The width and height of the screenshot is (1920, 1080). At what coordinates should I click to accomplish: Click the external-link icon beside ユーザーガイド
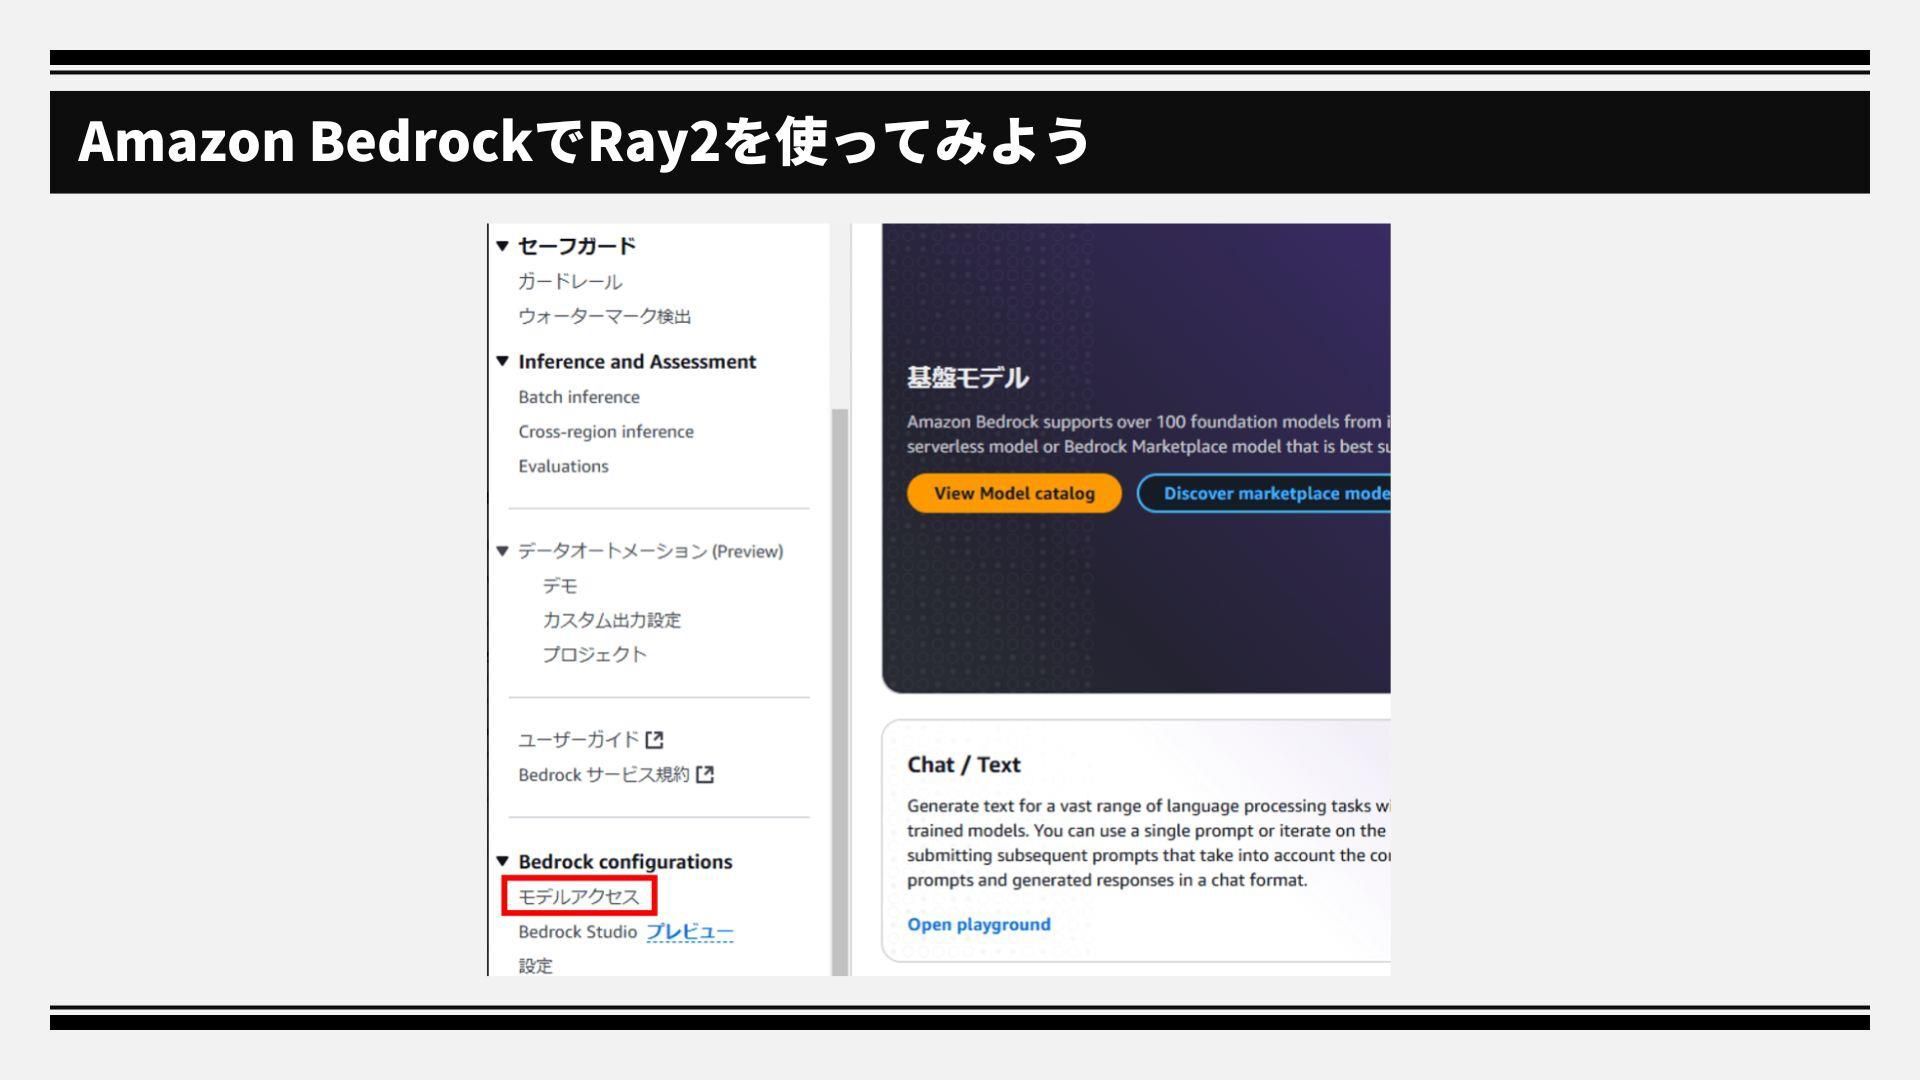(x=655, y=740)
